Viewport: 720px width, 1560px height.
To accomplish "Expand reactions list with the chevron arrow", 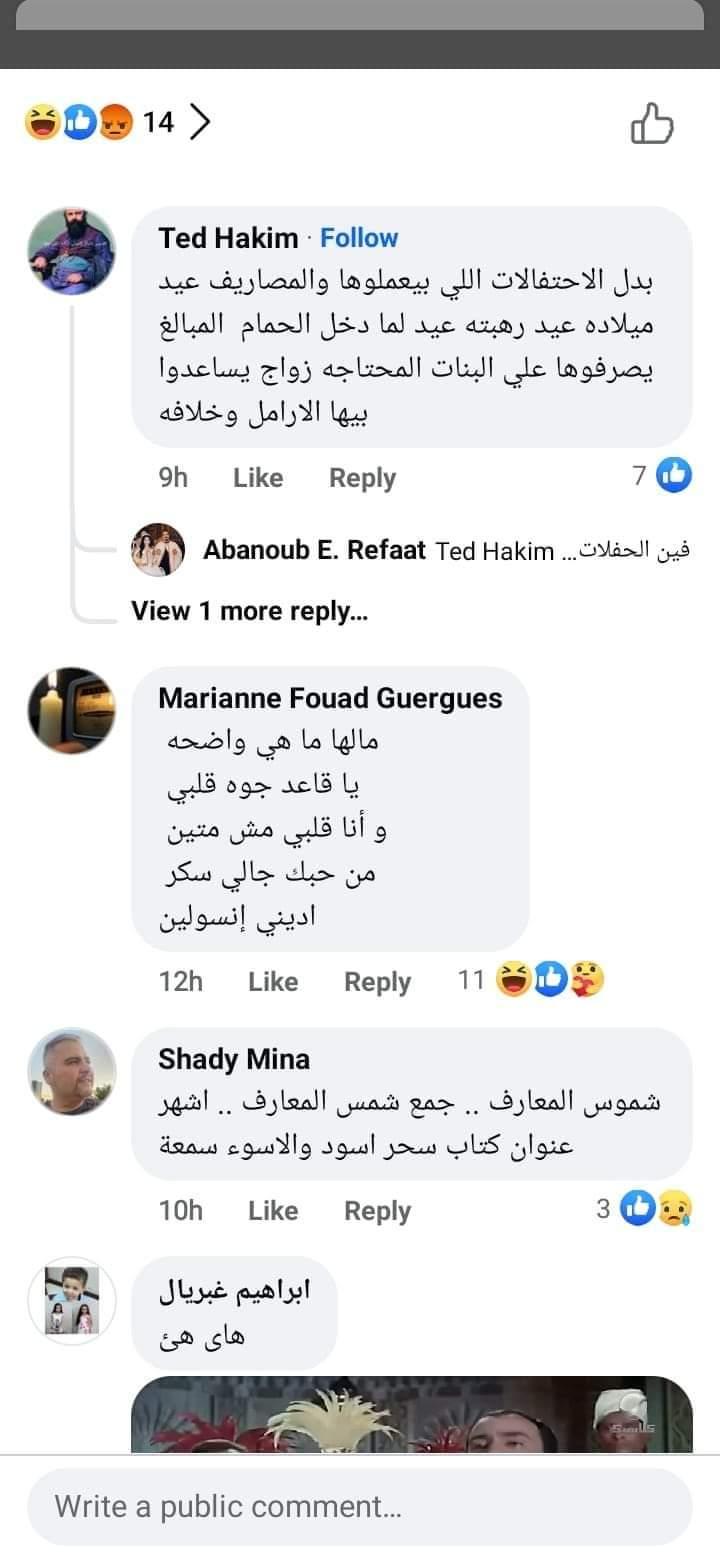I will coord(200,123).
